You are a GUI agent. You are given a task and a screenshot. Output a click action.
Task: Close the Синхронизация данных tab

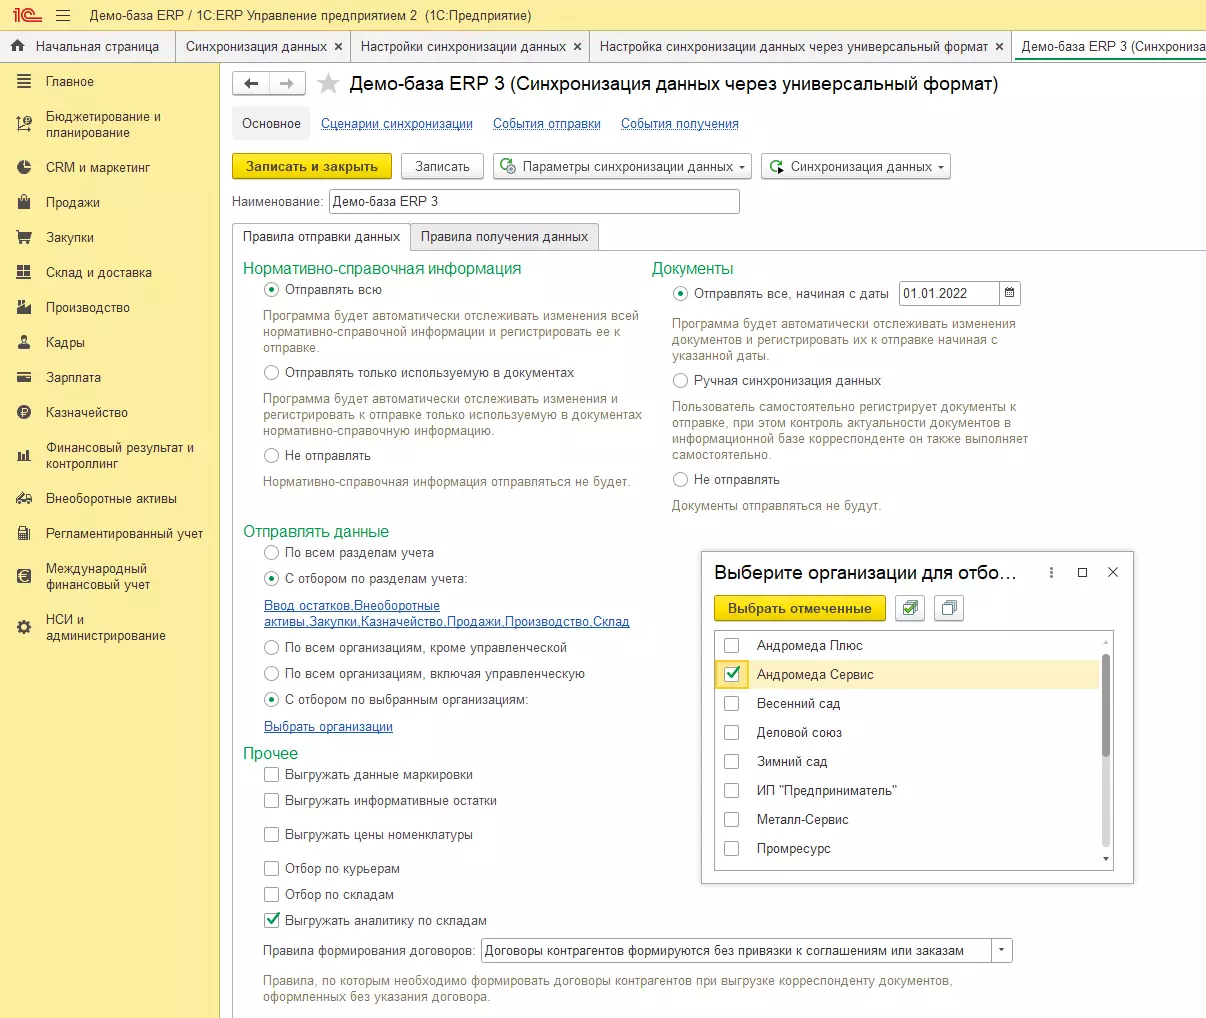[x=338, y=47]
